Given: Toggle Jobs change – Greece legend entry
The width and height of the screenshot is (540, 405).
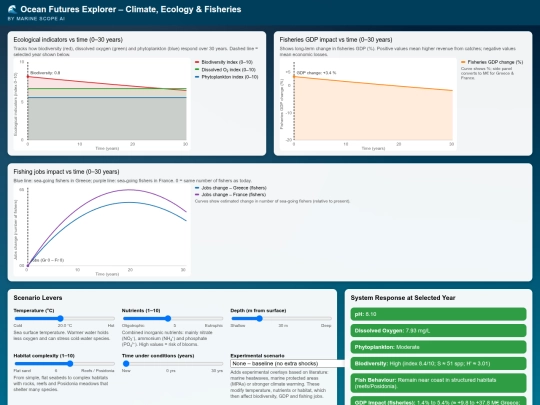Looking at the screenshot, I should point(231,188).
